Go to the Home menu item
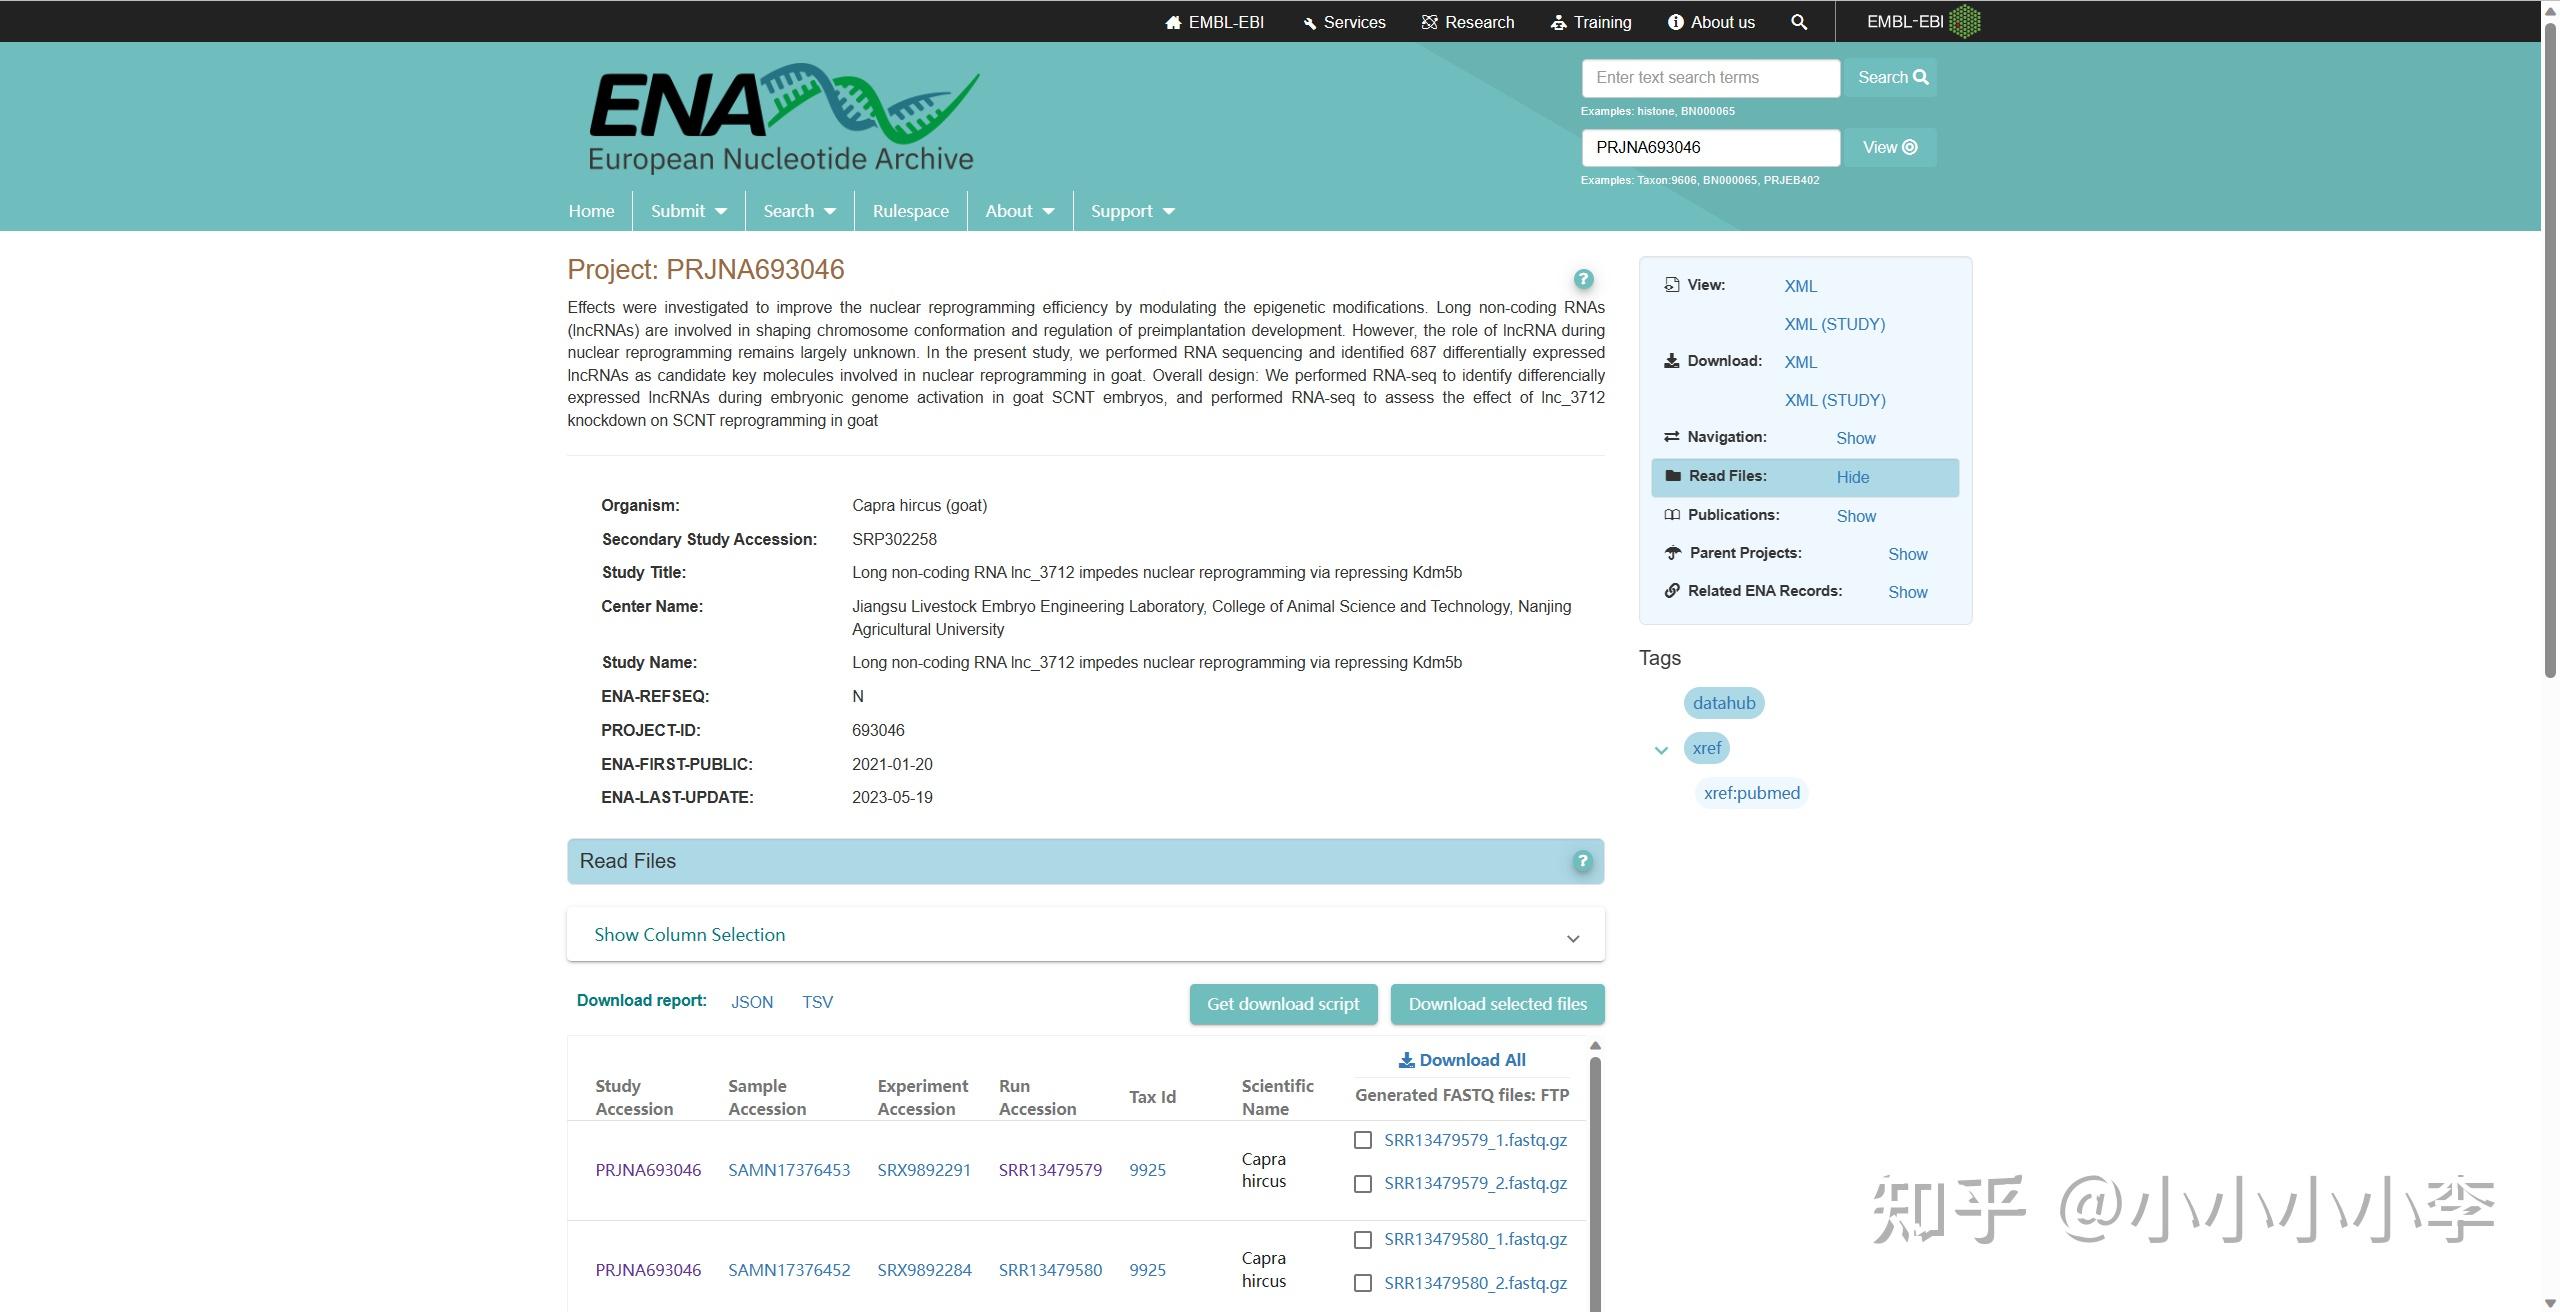The height and width of the screenshot is (1312, 2560). point(591,211)
